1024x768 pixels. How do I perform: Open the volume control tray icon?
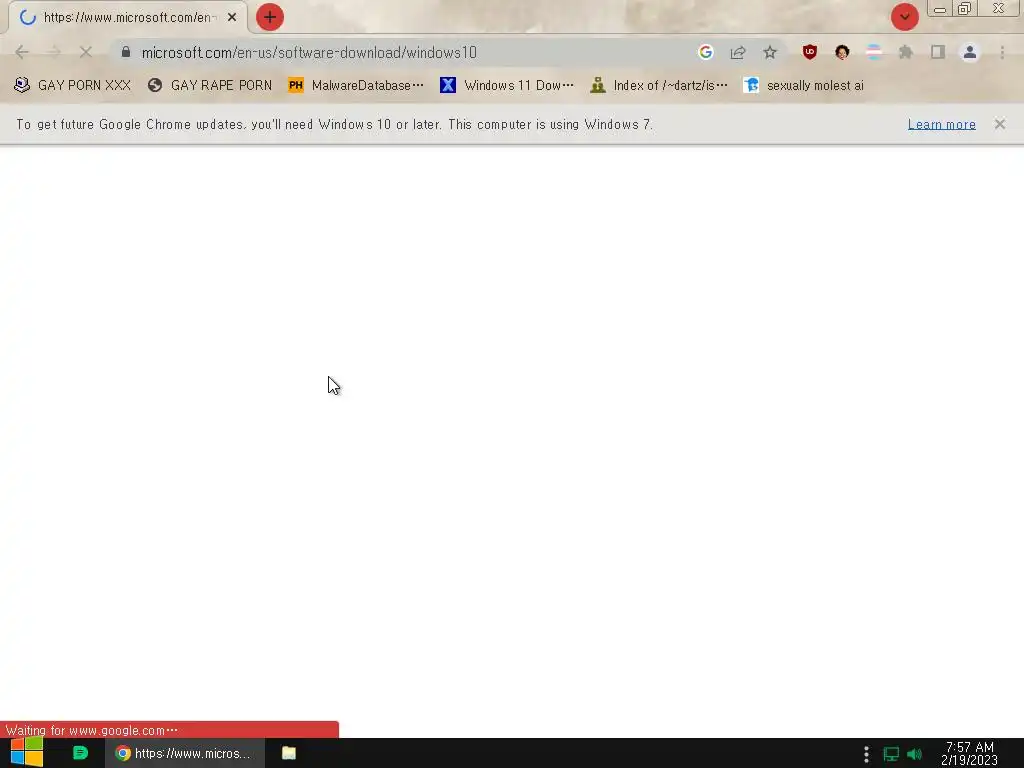pyautogui.click(x=914, y=754)
